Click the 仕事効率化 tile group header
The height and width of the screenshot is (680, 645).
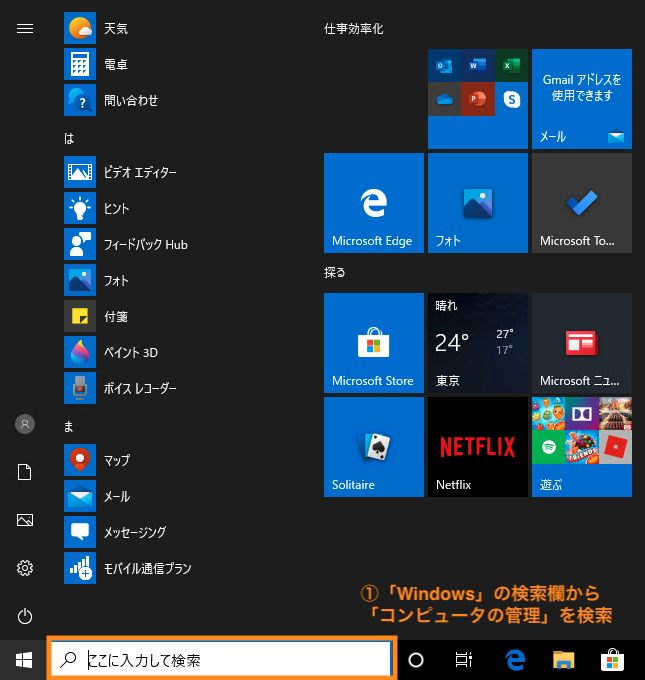[x=354, y=29]
